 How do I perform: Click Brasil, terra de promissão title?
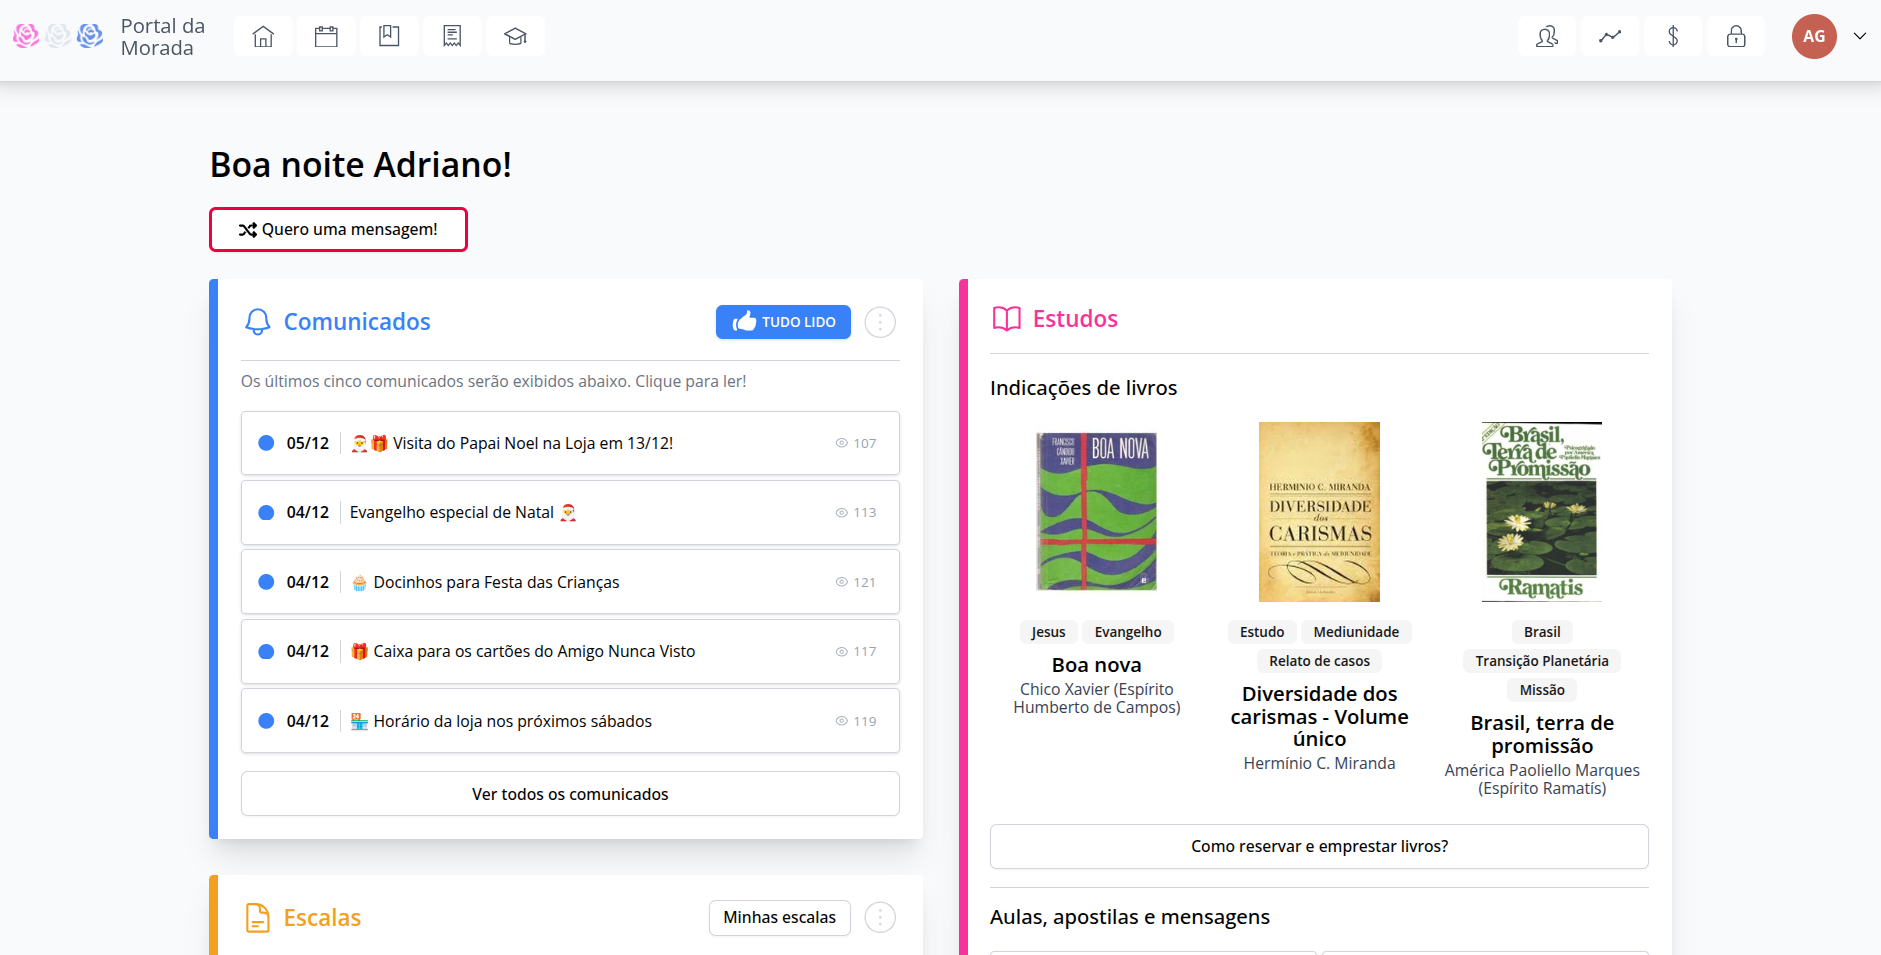[1542, 734]
